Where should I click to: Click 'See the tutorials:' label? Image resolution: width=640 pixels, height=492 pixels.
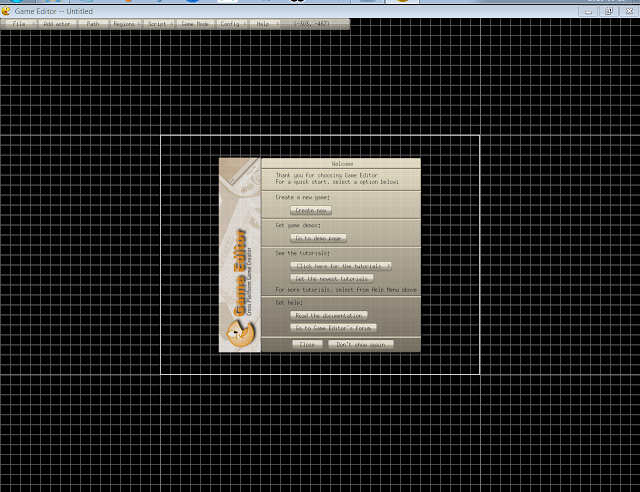click(x=302, y=253)
